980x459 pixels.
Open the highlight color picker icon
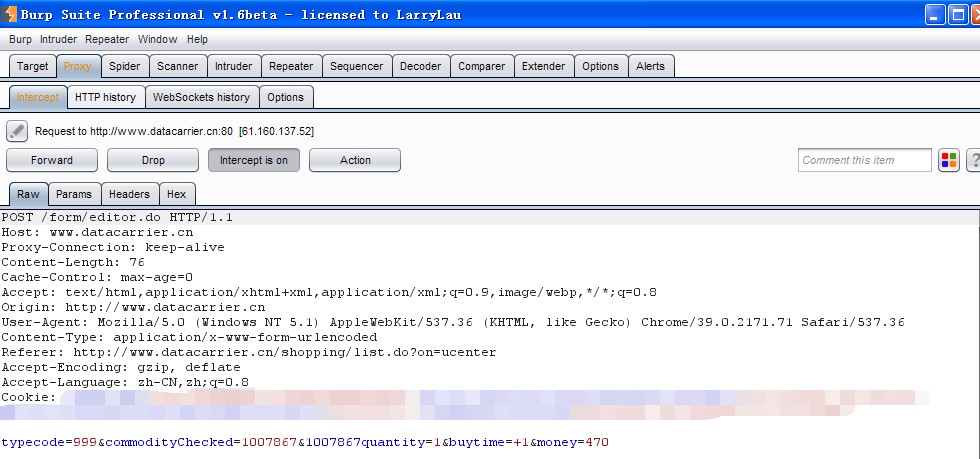coord(949,160)
